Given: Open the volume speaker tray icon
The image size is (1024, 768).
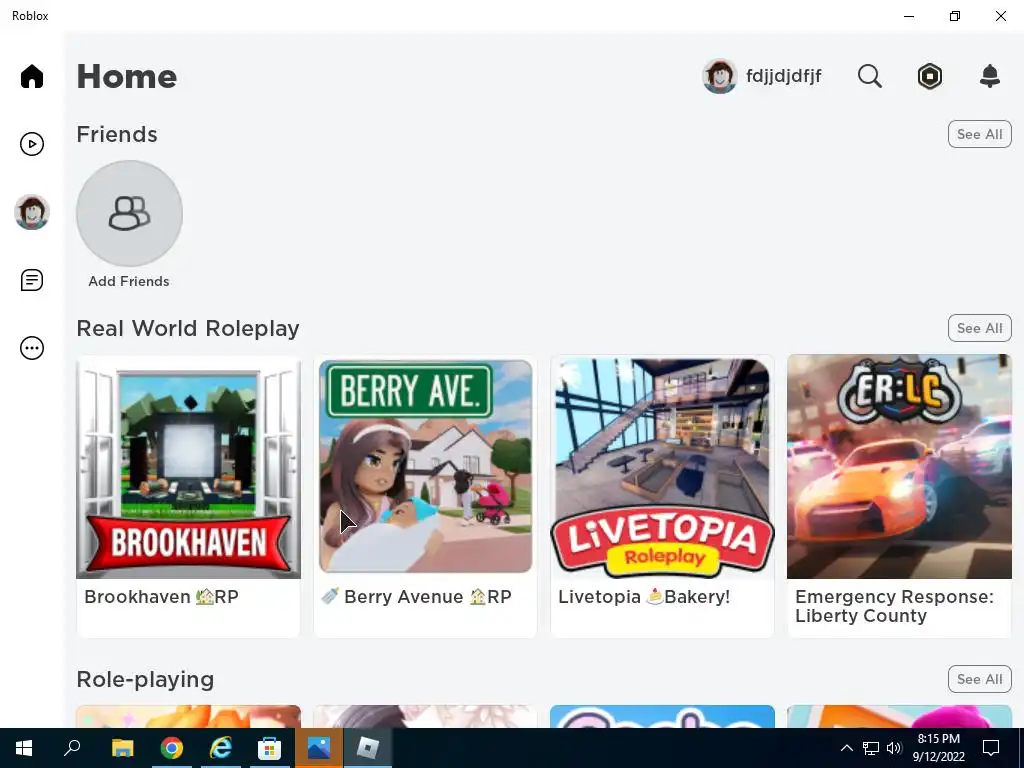Looking at the screenshot, I should click(x=894, y=748).
